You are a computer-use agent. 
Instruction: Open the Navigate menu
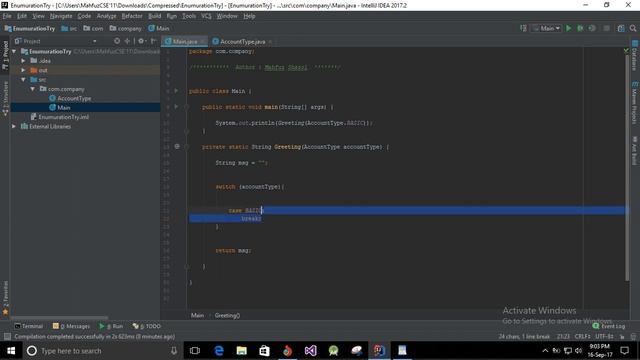61,16
